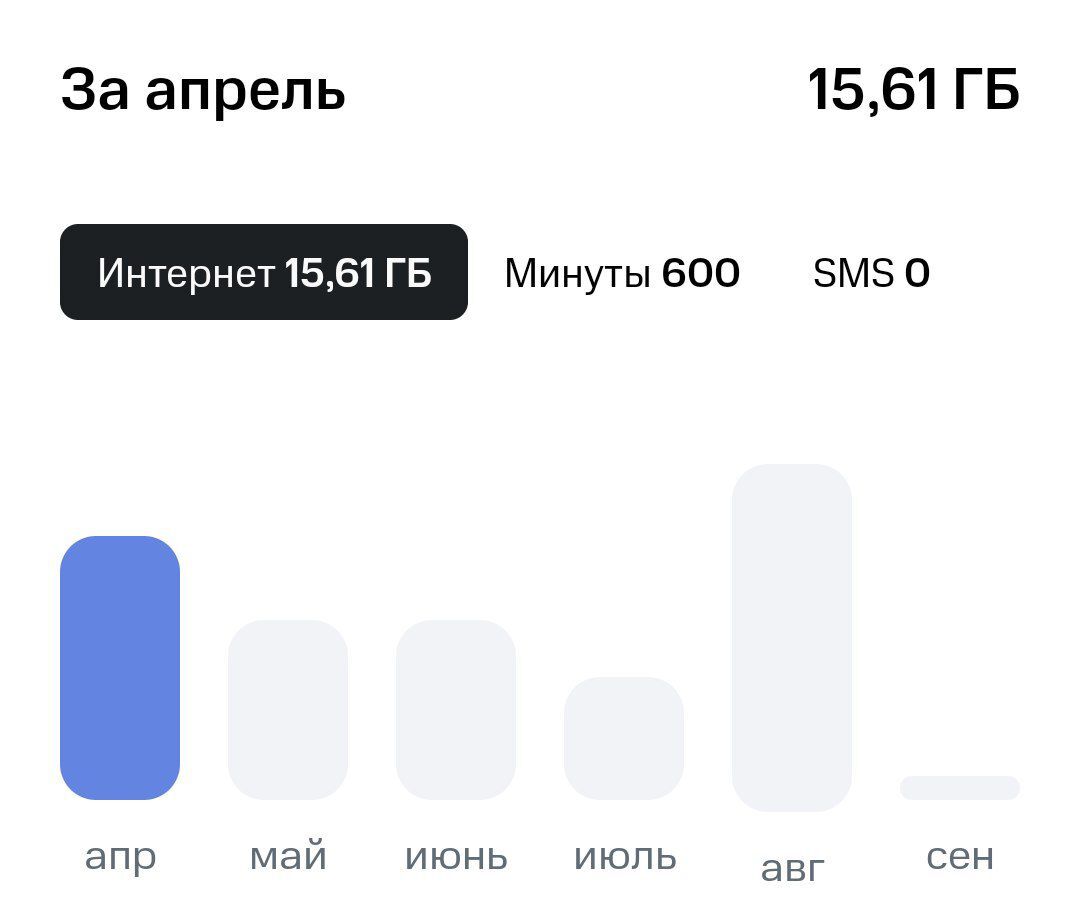Open the SMS 0 tab
The image size is (1080, 917).
(871, 274)
